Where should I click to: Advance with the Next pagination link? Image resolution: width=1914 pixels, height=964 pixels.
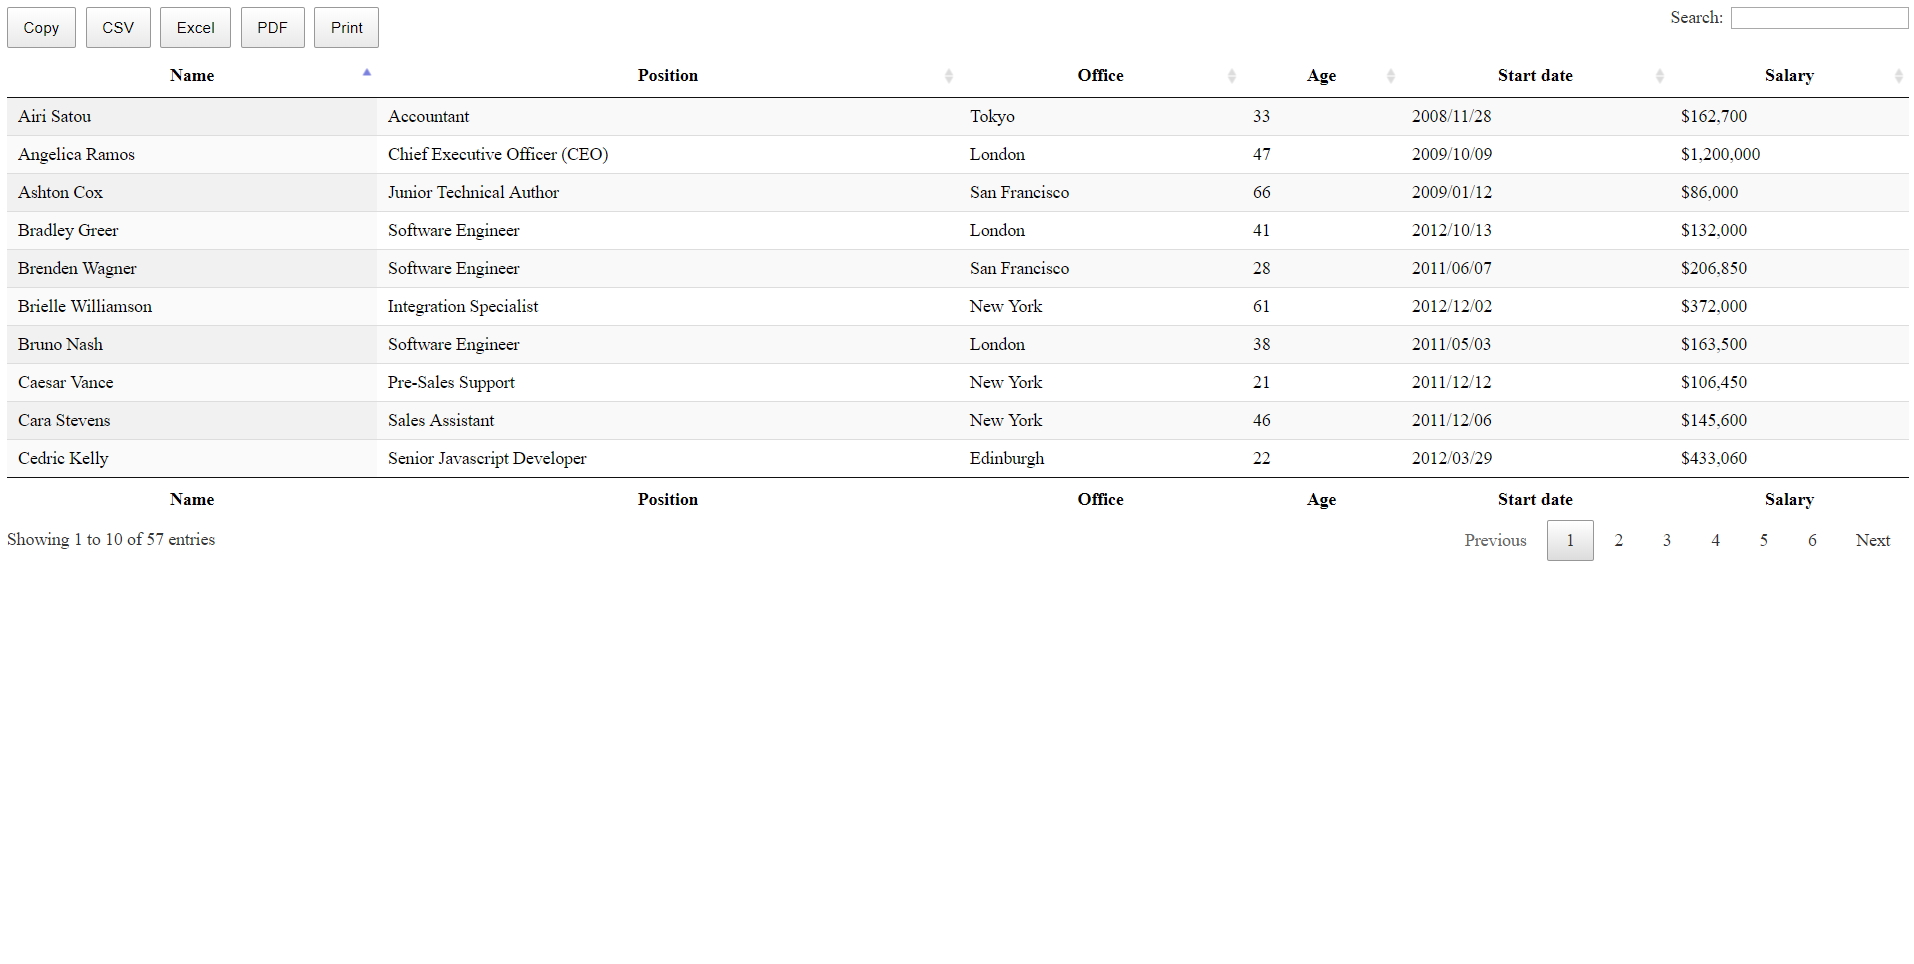[x=1873, y=540]
